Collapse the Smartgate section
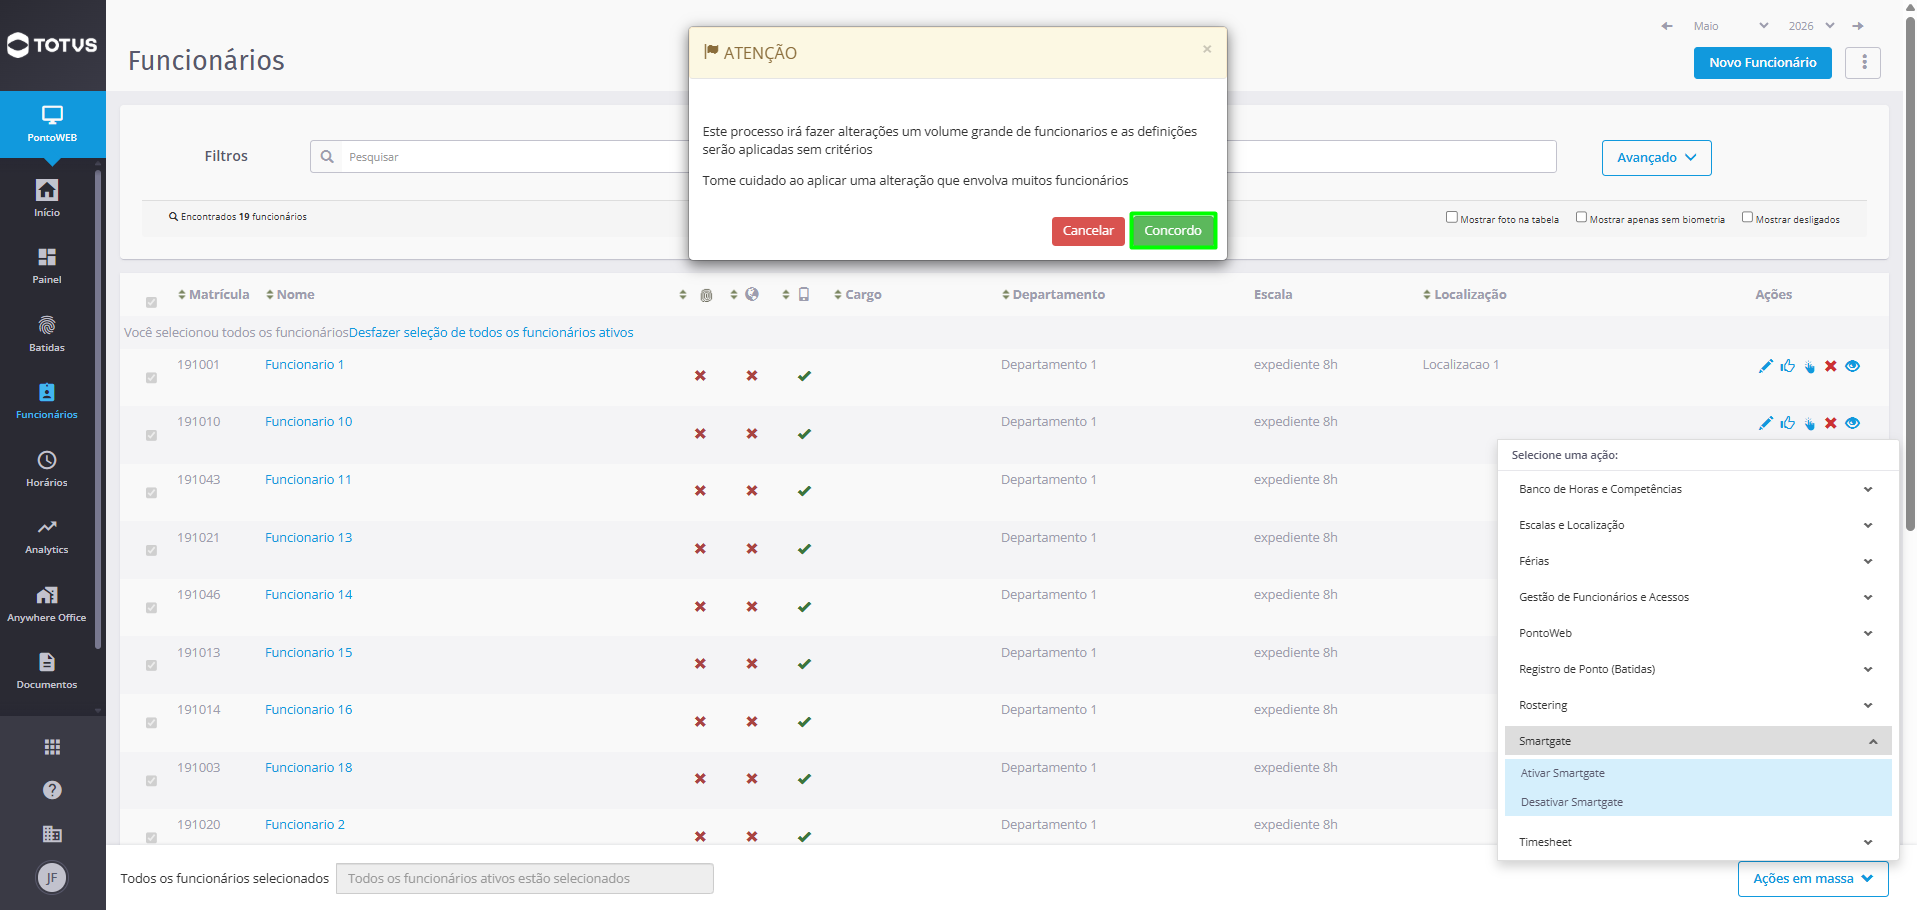The width and height of the screenshot is (1917, 910). tap(1697, 741)
